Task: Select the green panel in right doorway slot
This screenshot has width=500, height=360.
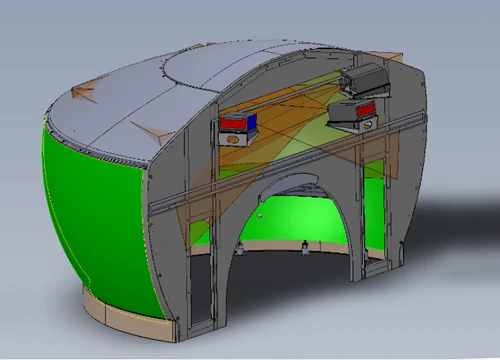Action: pos(375,207)
